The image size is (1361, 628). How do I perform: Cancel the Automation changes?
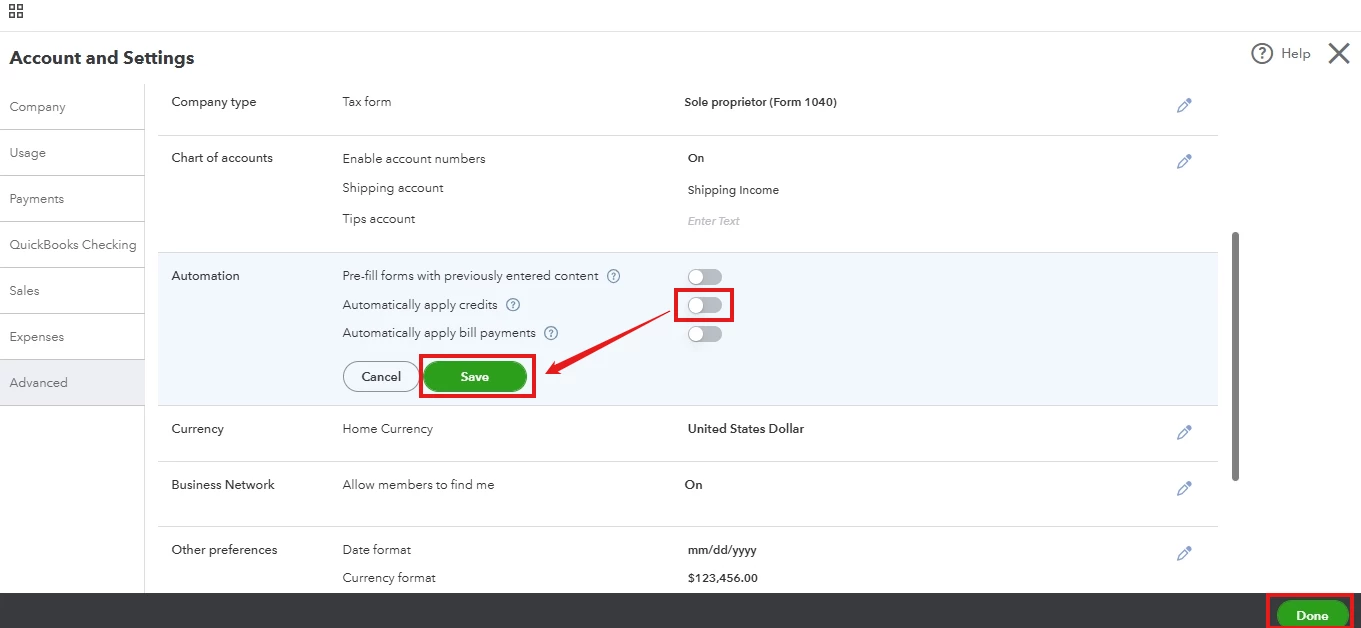(381, 377)
